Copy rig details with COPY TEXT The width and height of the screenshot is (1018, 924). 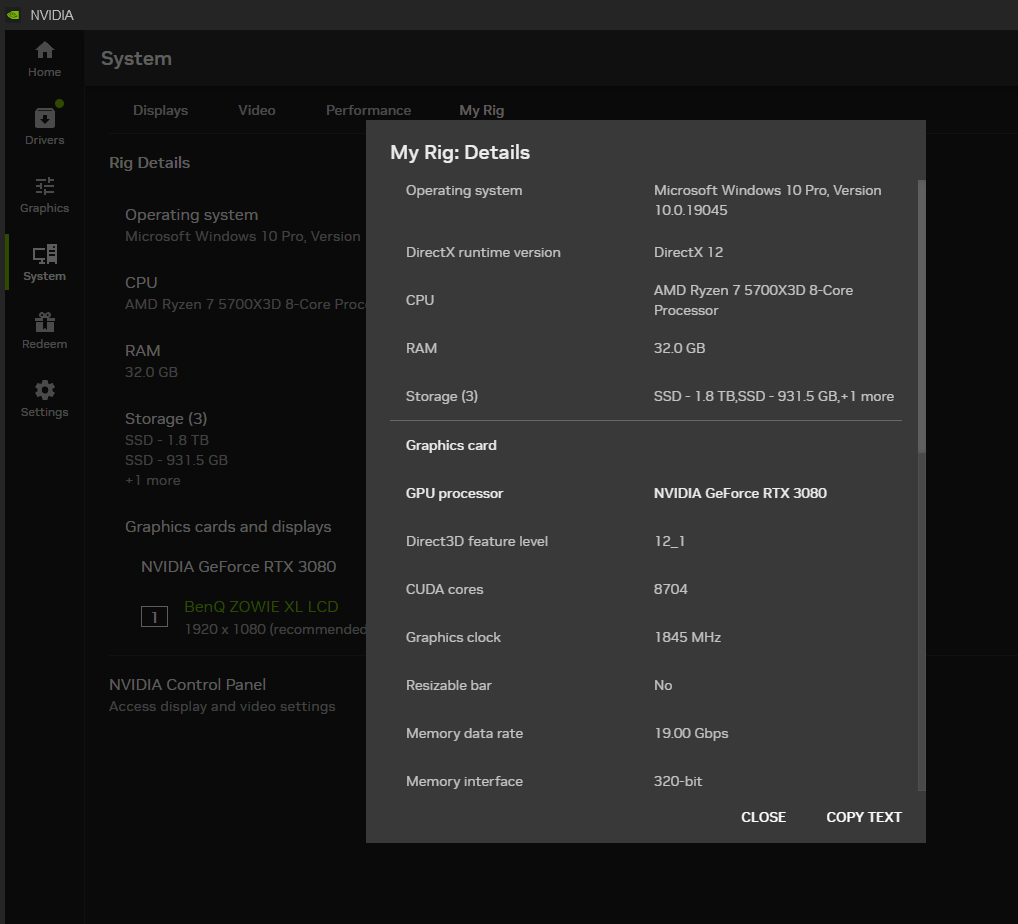coord(863,817)
